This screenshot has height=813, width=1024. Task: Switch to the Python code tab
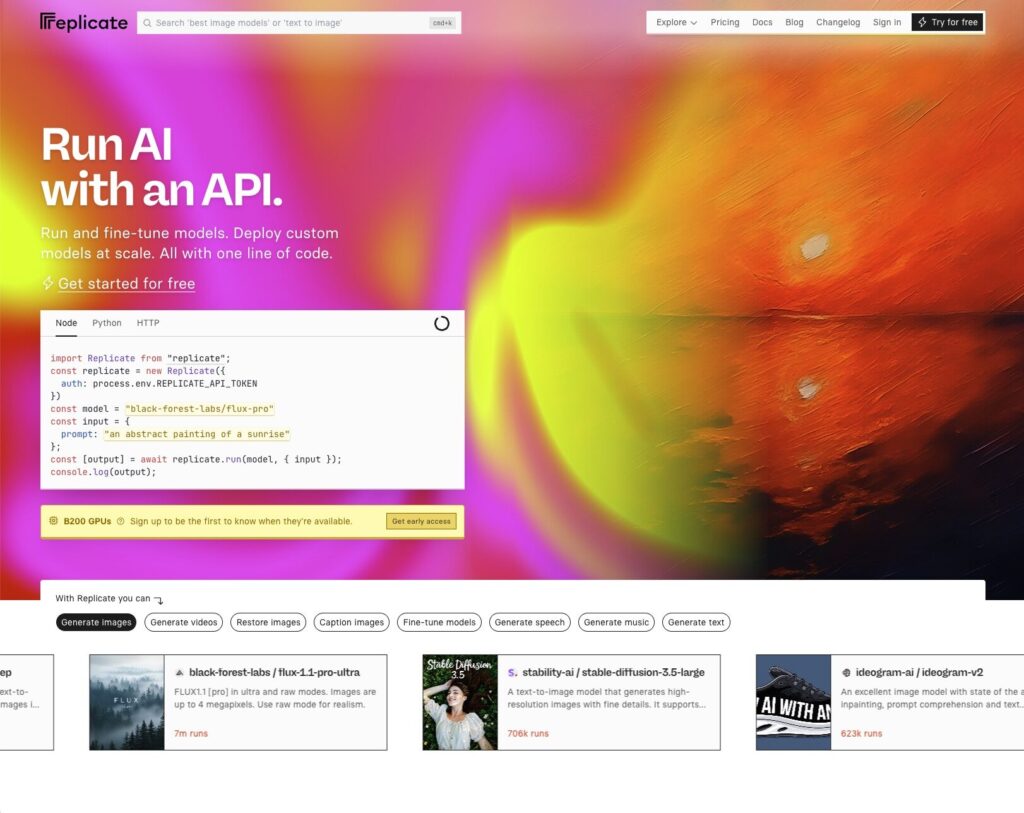point(106,323)
